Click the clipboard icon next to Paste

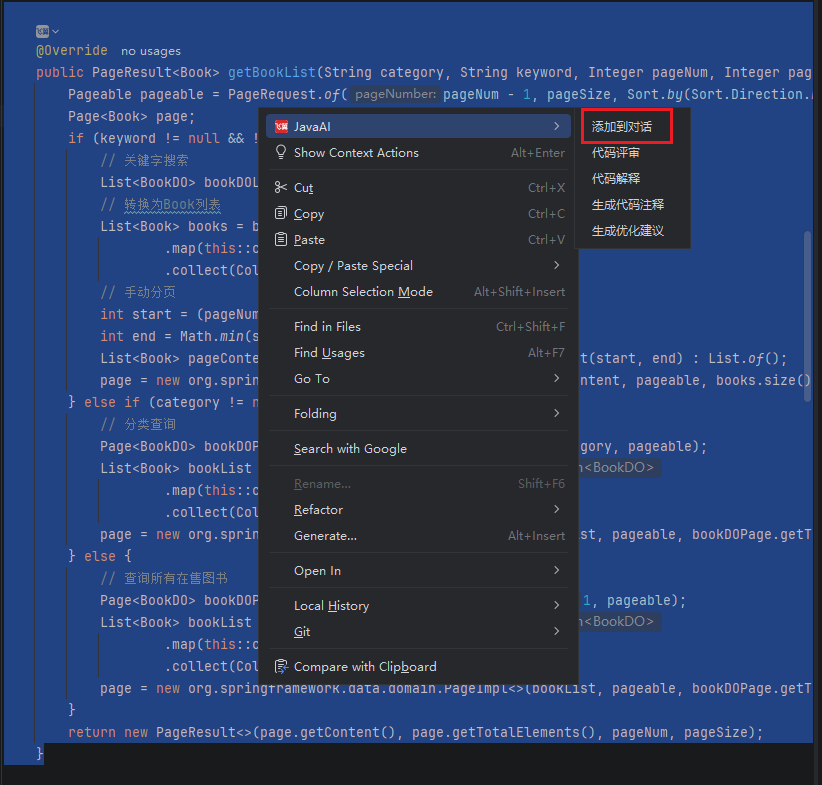tap(281, 239)
